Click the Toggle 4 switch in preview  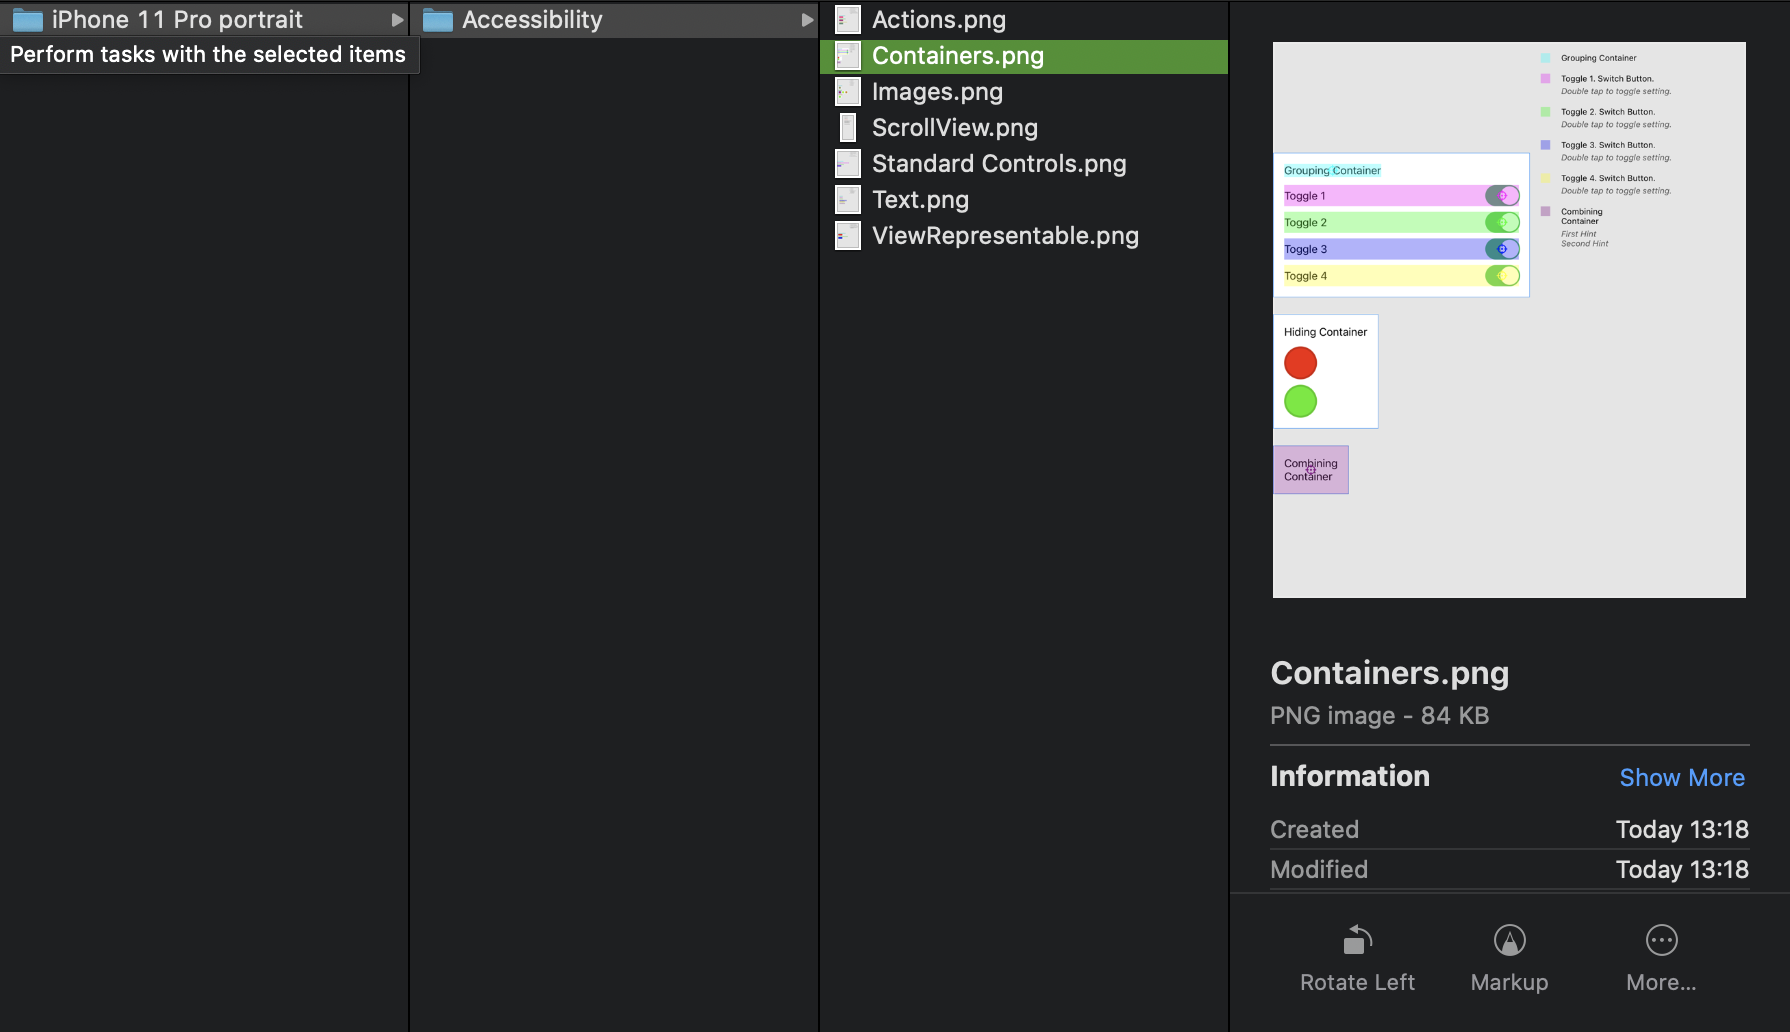(1501, 276)
